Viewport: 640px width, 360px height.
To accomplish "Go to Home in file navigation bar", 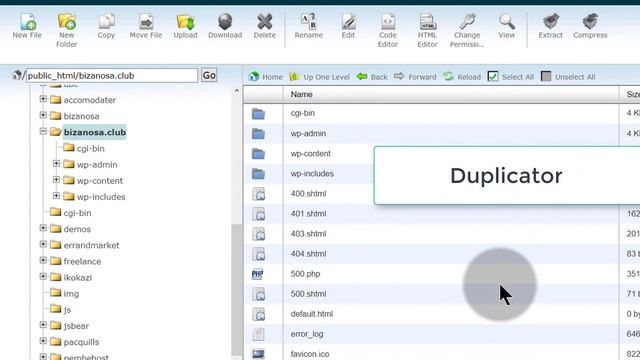I will (x=265, y=77).
